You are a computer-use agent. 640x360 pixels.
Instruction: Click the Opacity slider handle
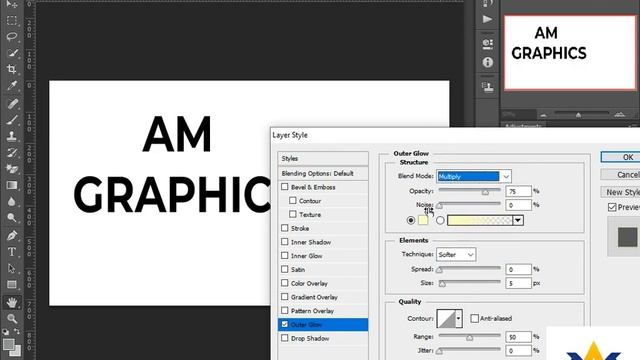[485, 192]
